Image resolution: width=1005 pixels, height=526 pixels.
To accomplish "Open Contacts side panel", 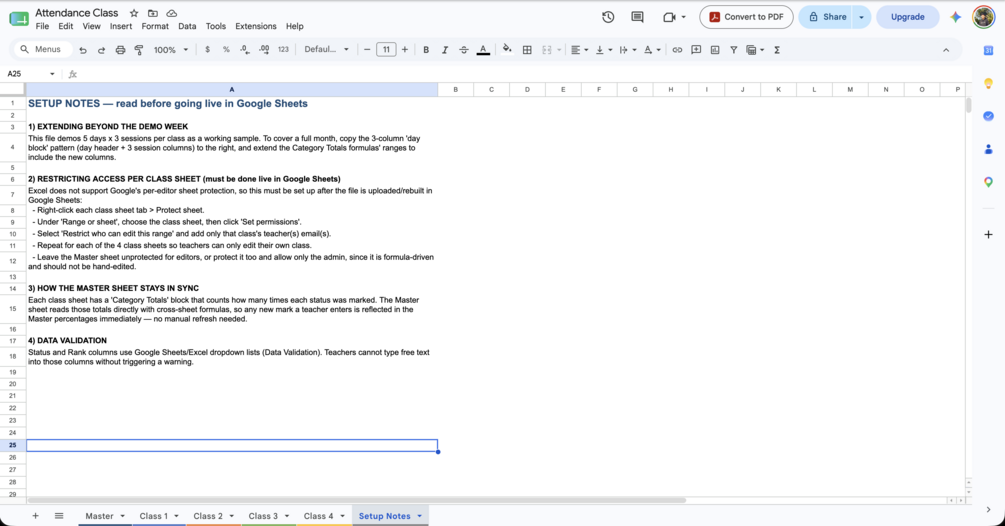I will (988, 149).
